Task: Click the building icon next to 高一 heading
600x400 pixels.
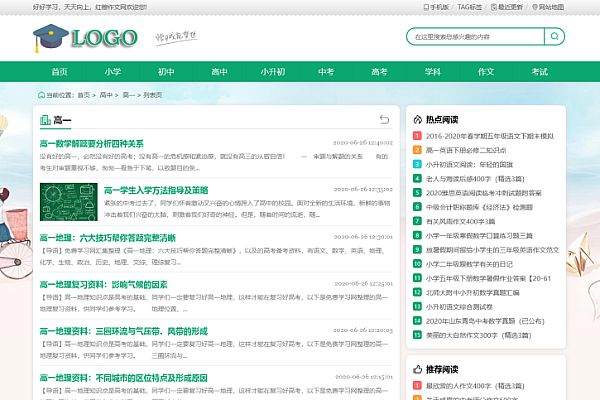Action: point(44,121)
